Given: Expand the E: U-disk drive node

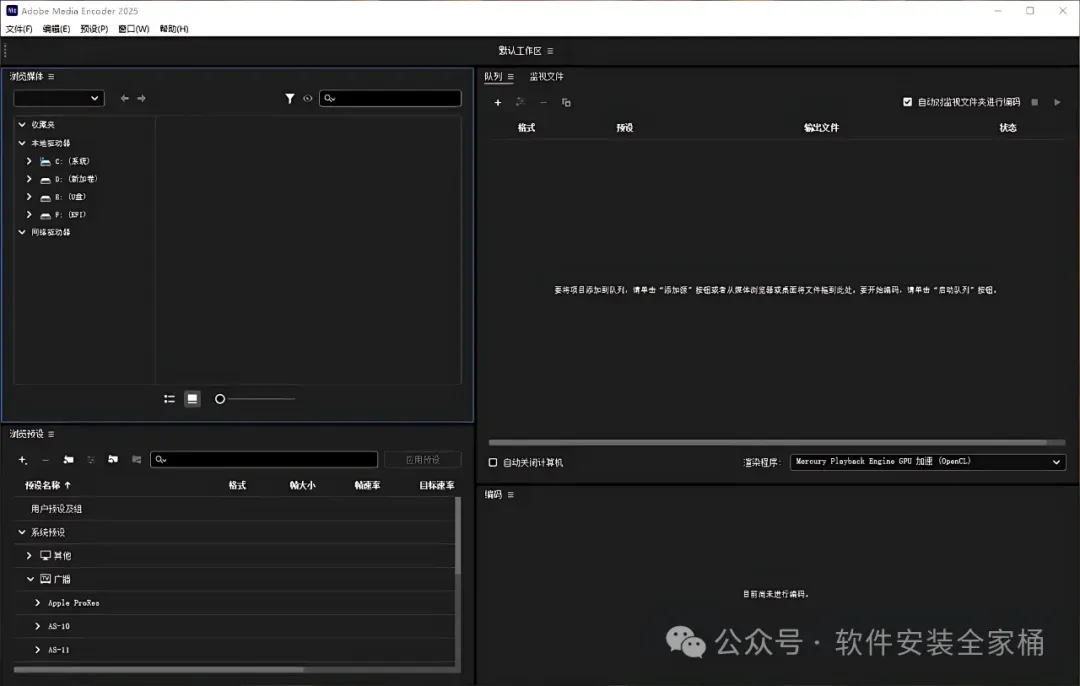Looking at the screenshot, I should [29, 196].
